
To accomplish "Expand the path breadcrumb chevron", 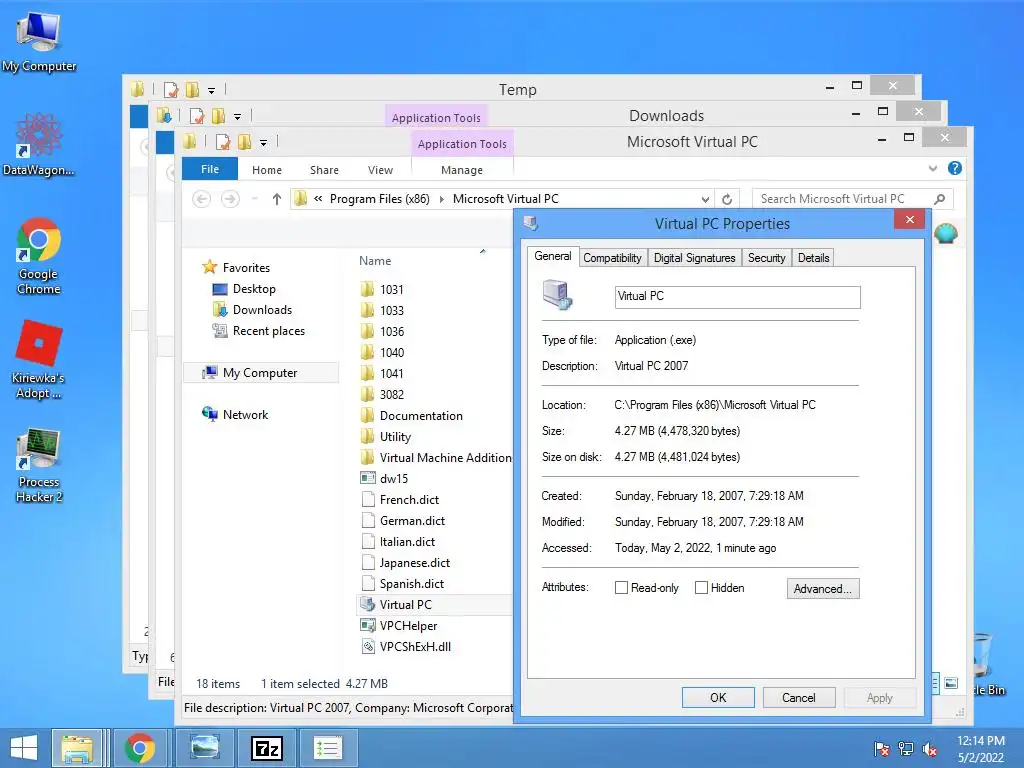I will (x=318, y=199).
